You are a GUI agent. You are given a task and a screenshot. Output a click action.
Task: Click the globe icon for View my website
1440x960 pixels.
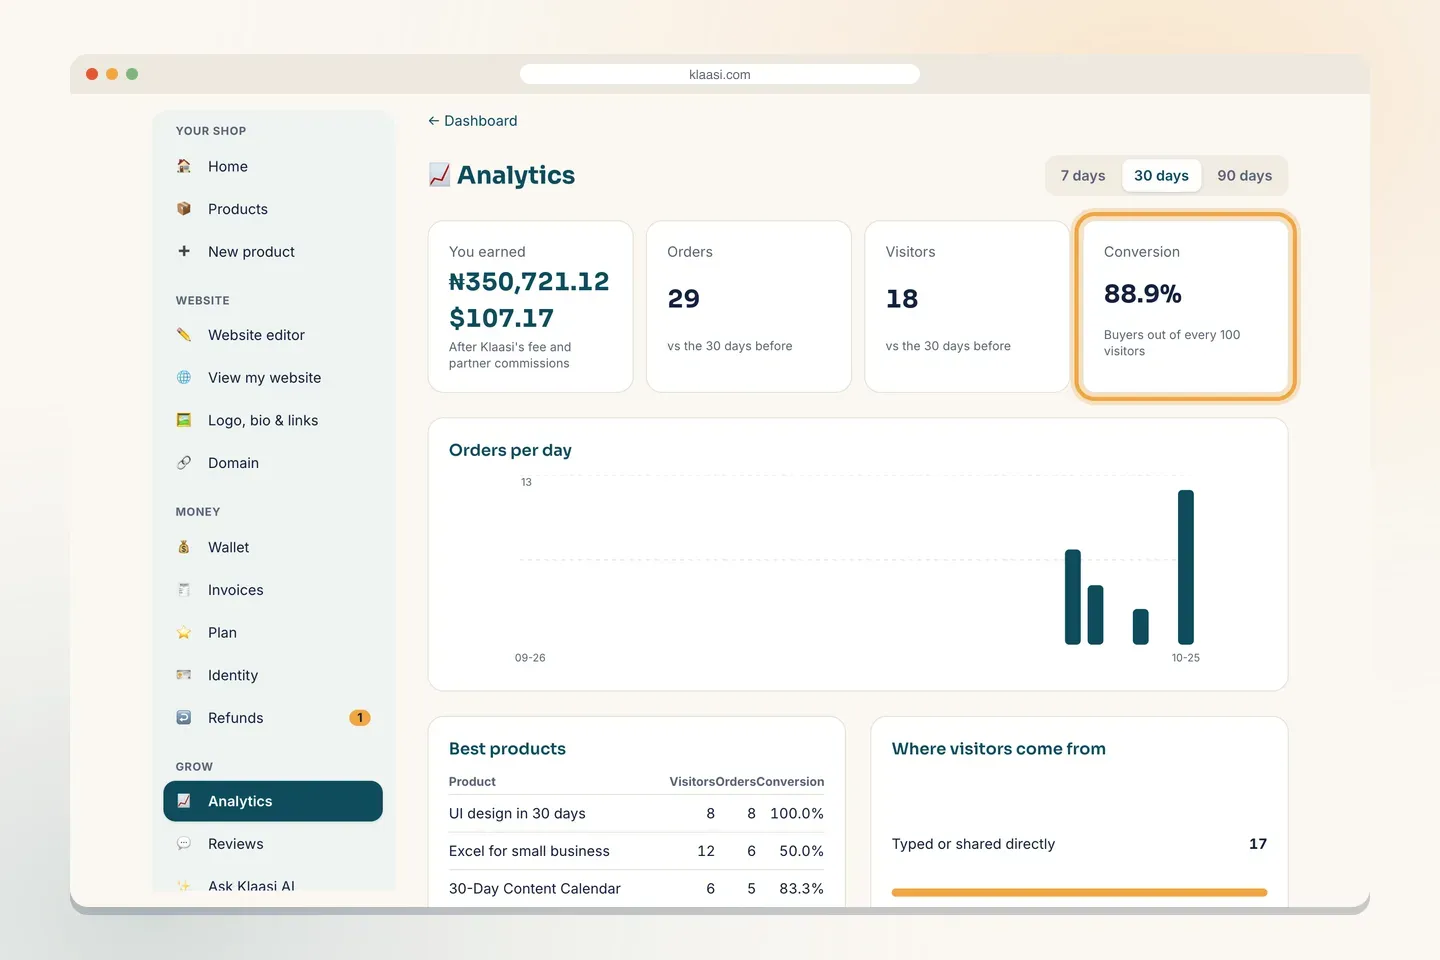coord(184,377)
